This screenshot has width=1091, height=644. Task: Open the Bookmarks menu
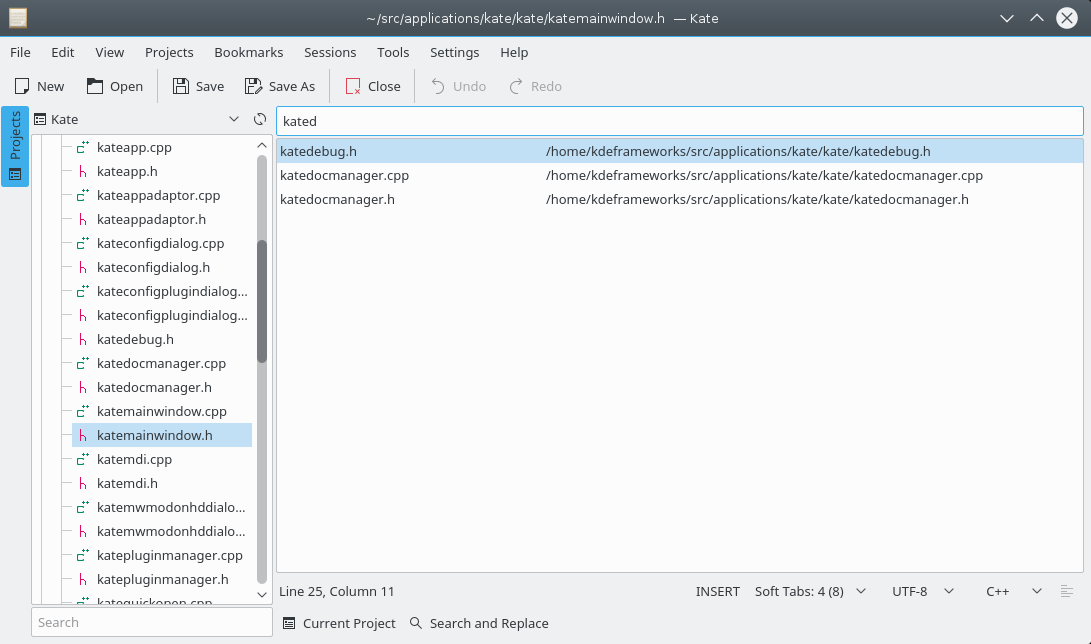248,52
